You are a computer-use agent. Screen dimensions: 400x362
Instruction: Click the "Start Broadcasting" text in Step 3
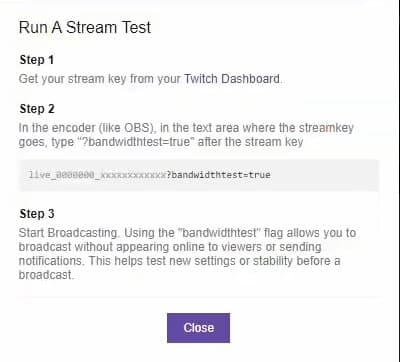pyautogui.click(x=68, y=233)
